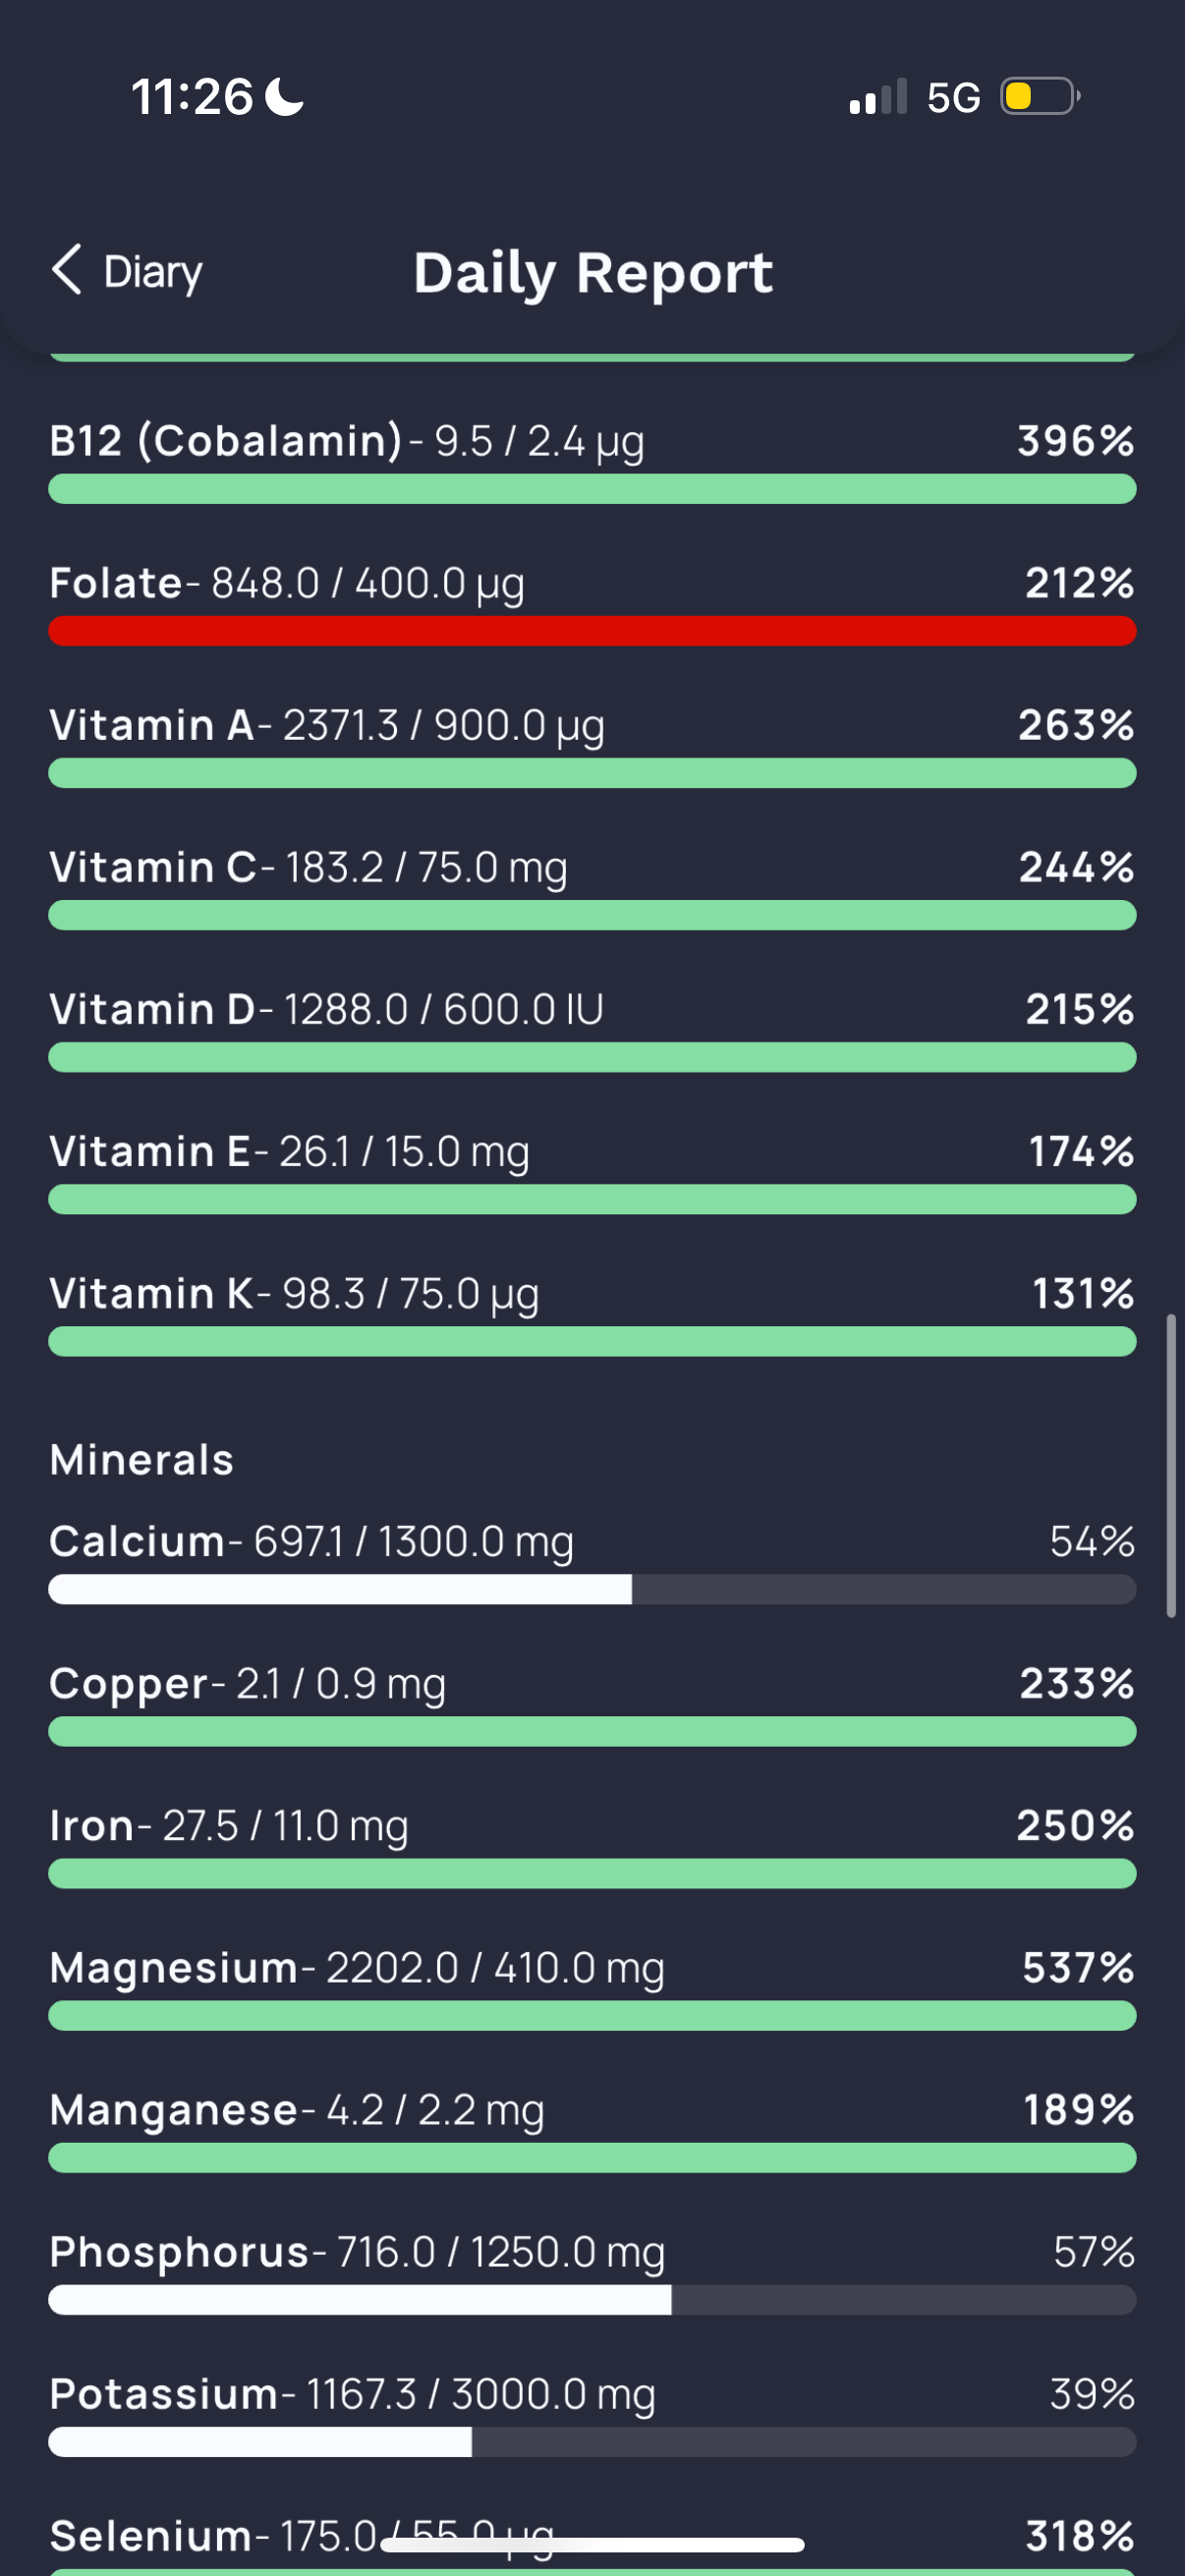Tap the moon focus mode icon

pyautogui.click(x=285, y=97)
